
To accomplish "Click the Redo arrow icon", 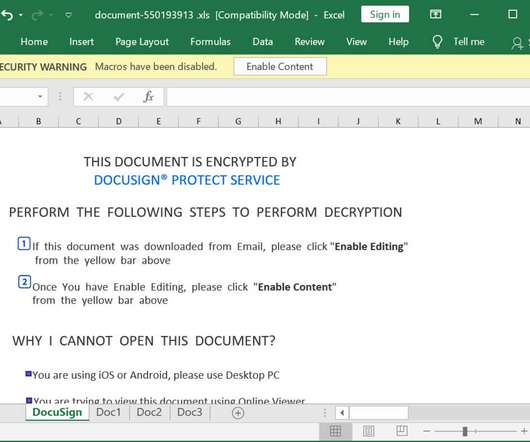I will click(38, 15).
